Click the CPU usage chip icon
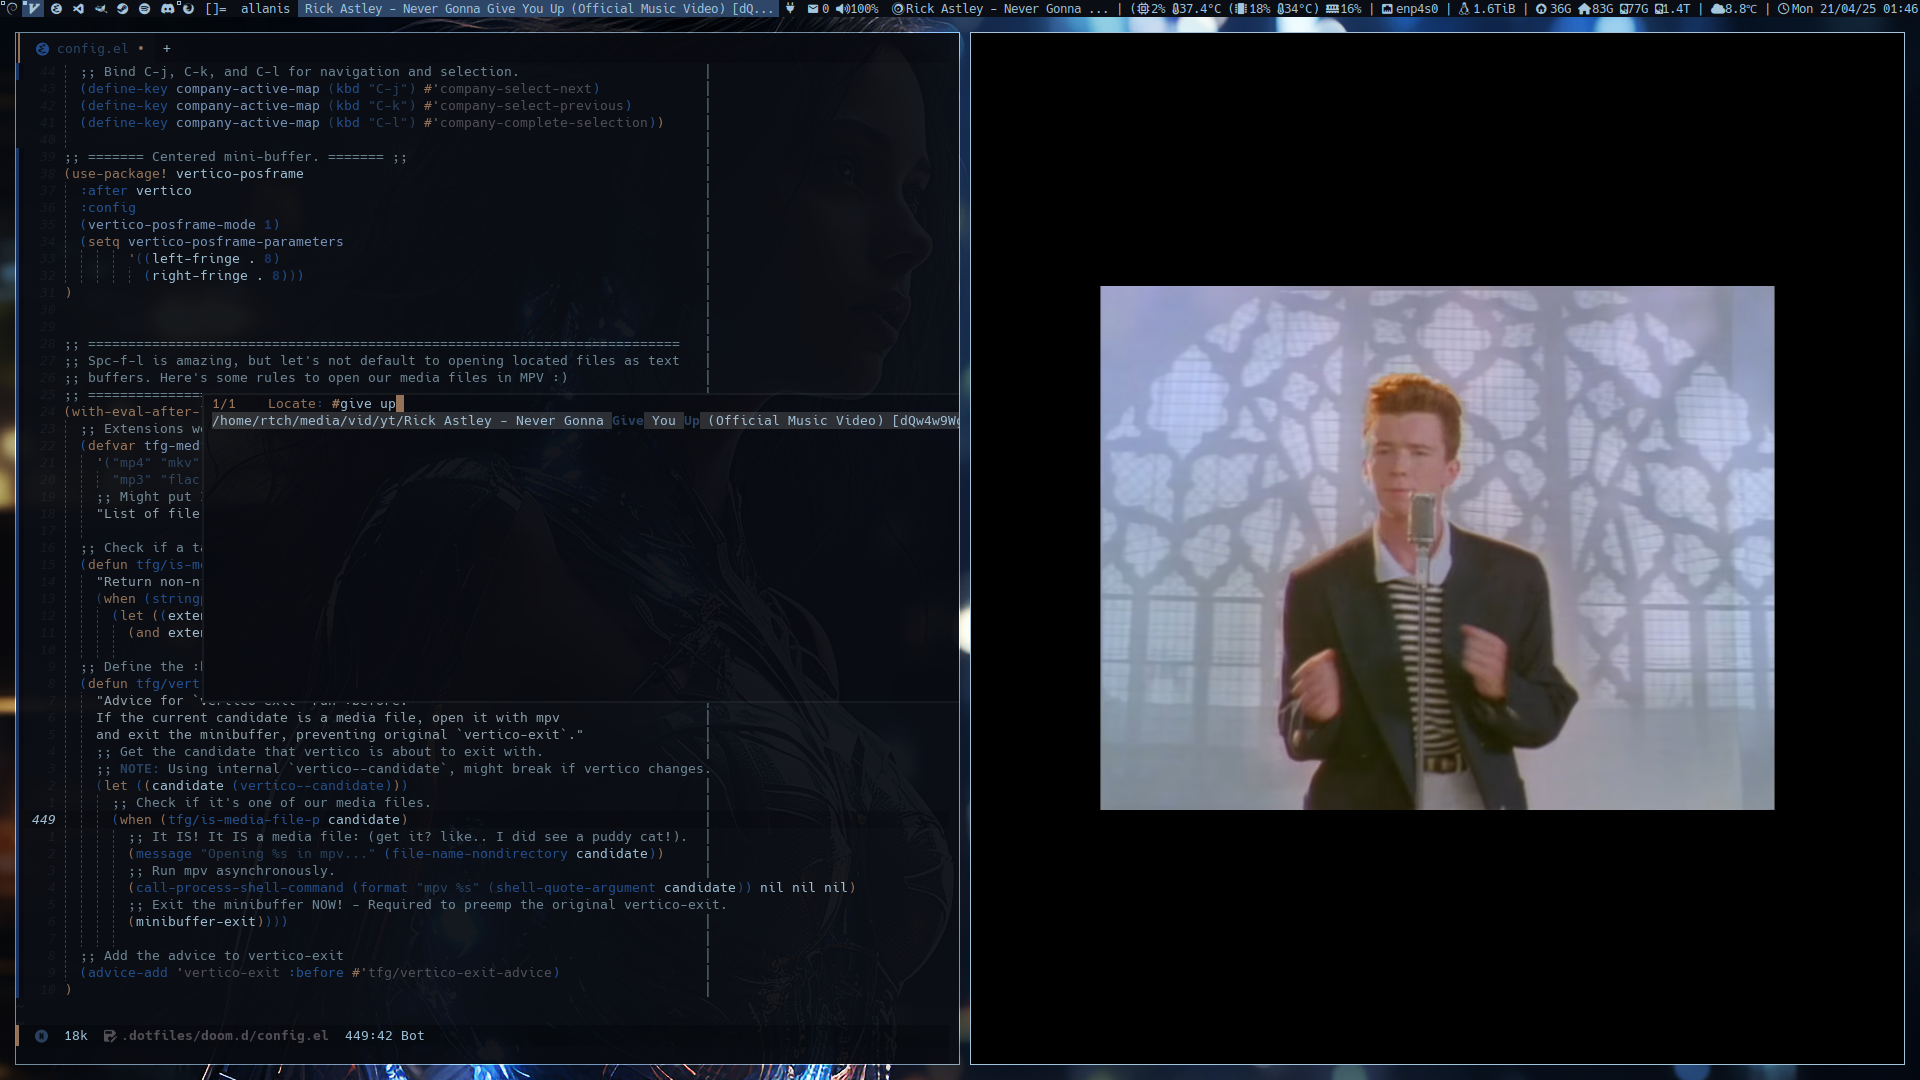Image resolution: width=1920 pixels, height=1080 pixels. pyautogui.click(x=1143, y=9)
